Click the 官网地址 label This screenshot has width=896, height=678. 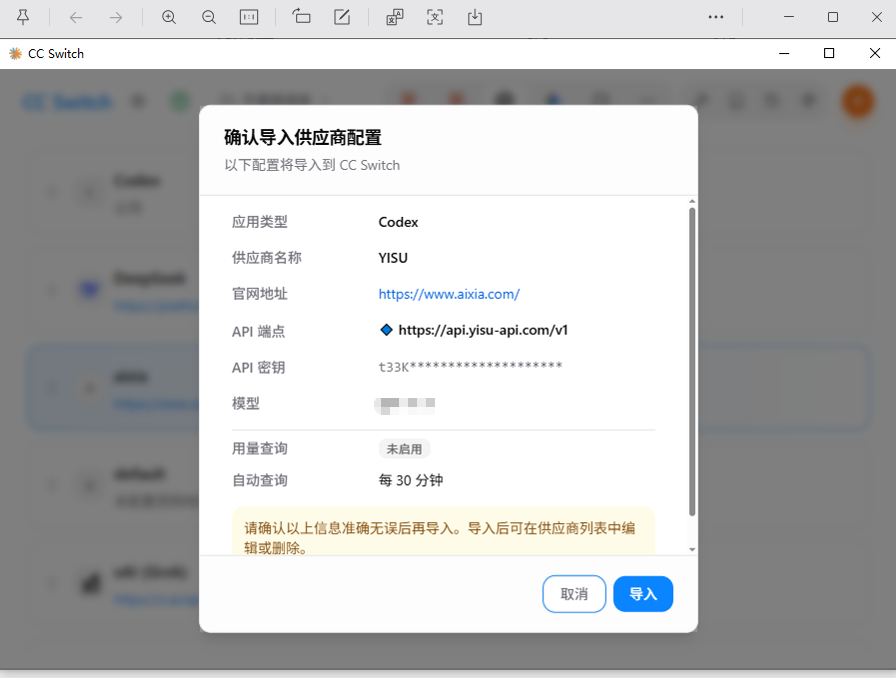[259, 294]
